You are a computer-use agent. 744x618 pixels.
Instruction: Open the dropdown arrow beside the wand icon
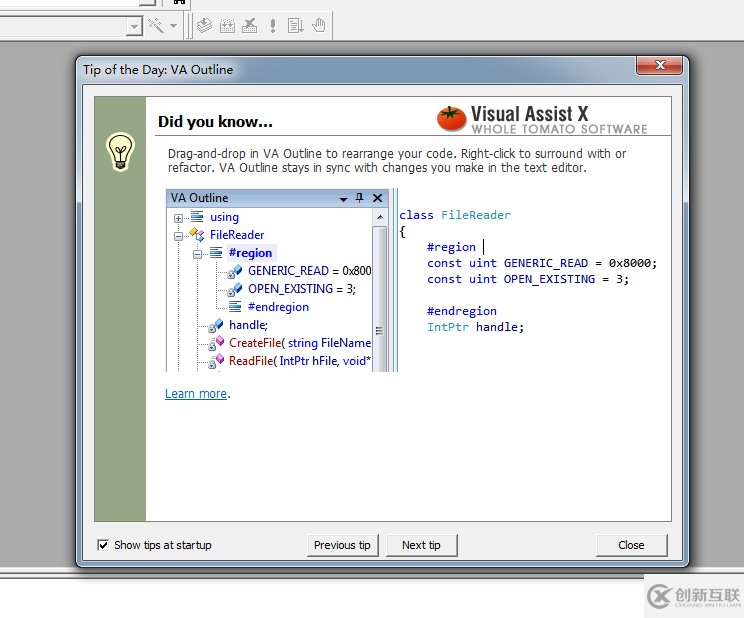[x=174, y=26]
